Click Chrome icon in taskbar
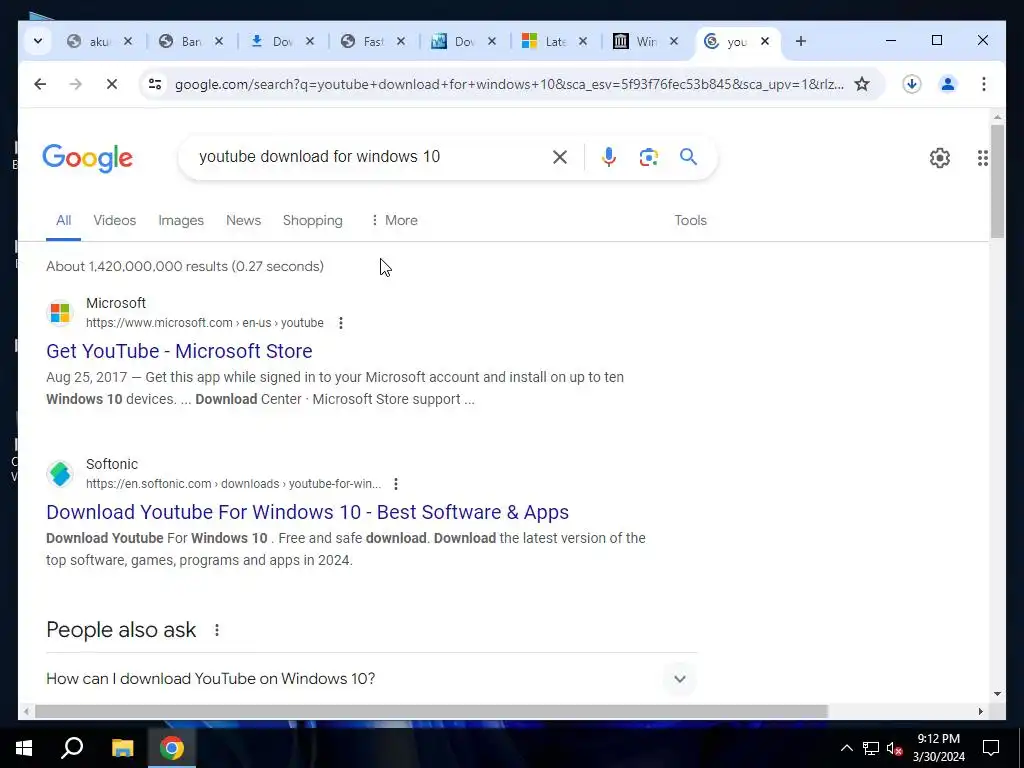 pos(172,748)
